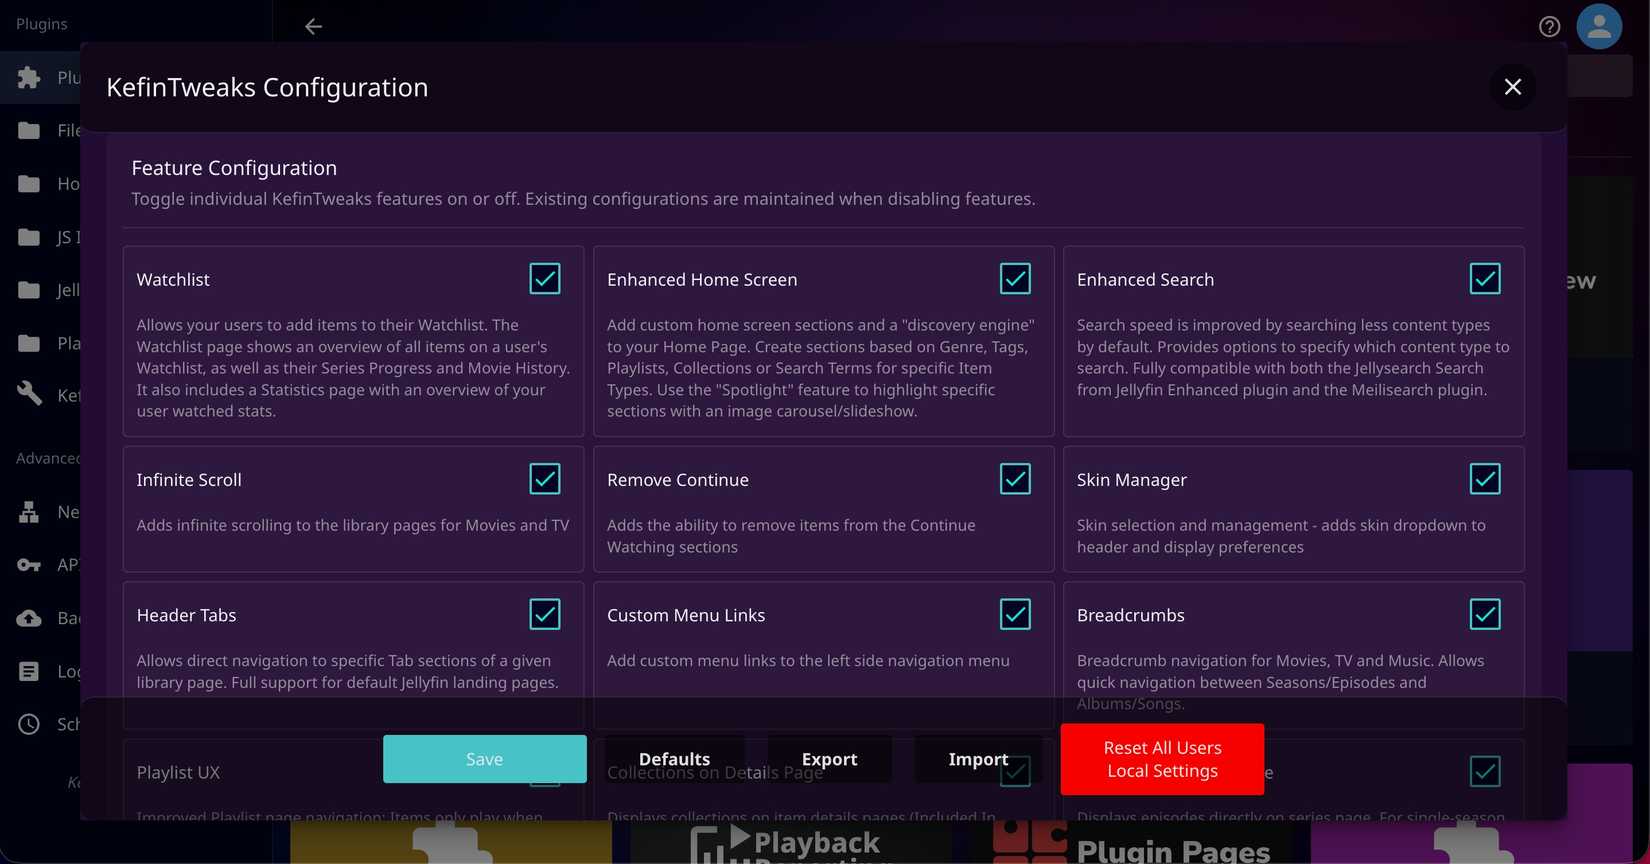Disable the Enhanced Home Screen checkbox
Screen dimensions: 1650x864
[x=1015, y=279]
